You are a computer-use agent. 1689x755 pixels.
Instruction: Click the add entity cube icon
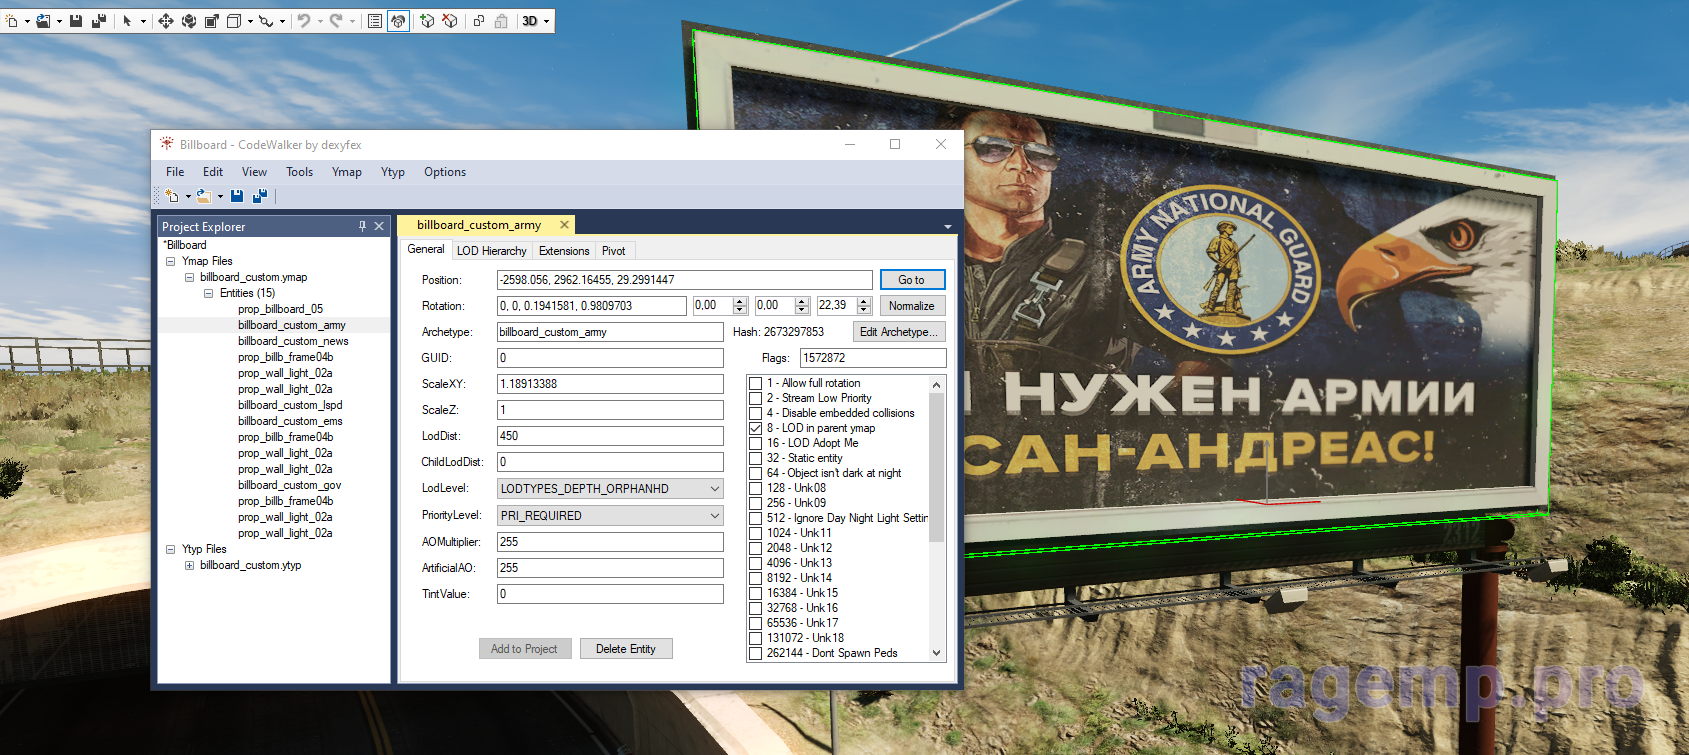tap(427, 21)
